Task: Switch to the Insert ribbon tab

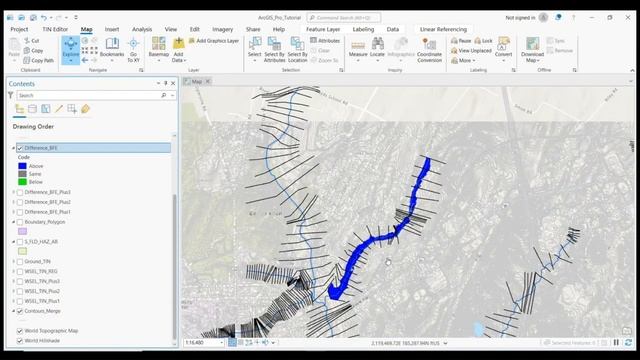Action: [112, 29]
